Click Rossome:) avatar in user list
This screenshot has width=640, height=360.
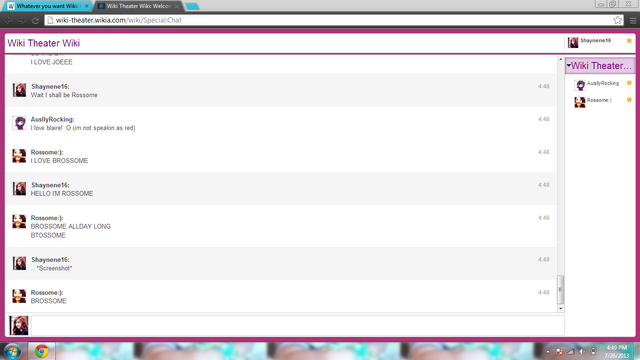[x=580, y=102]
